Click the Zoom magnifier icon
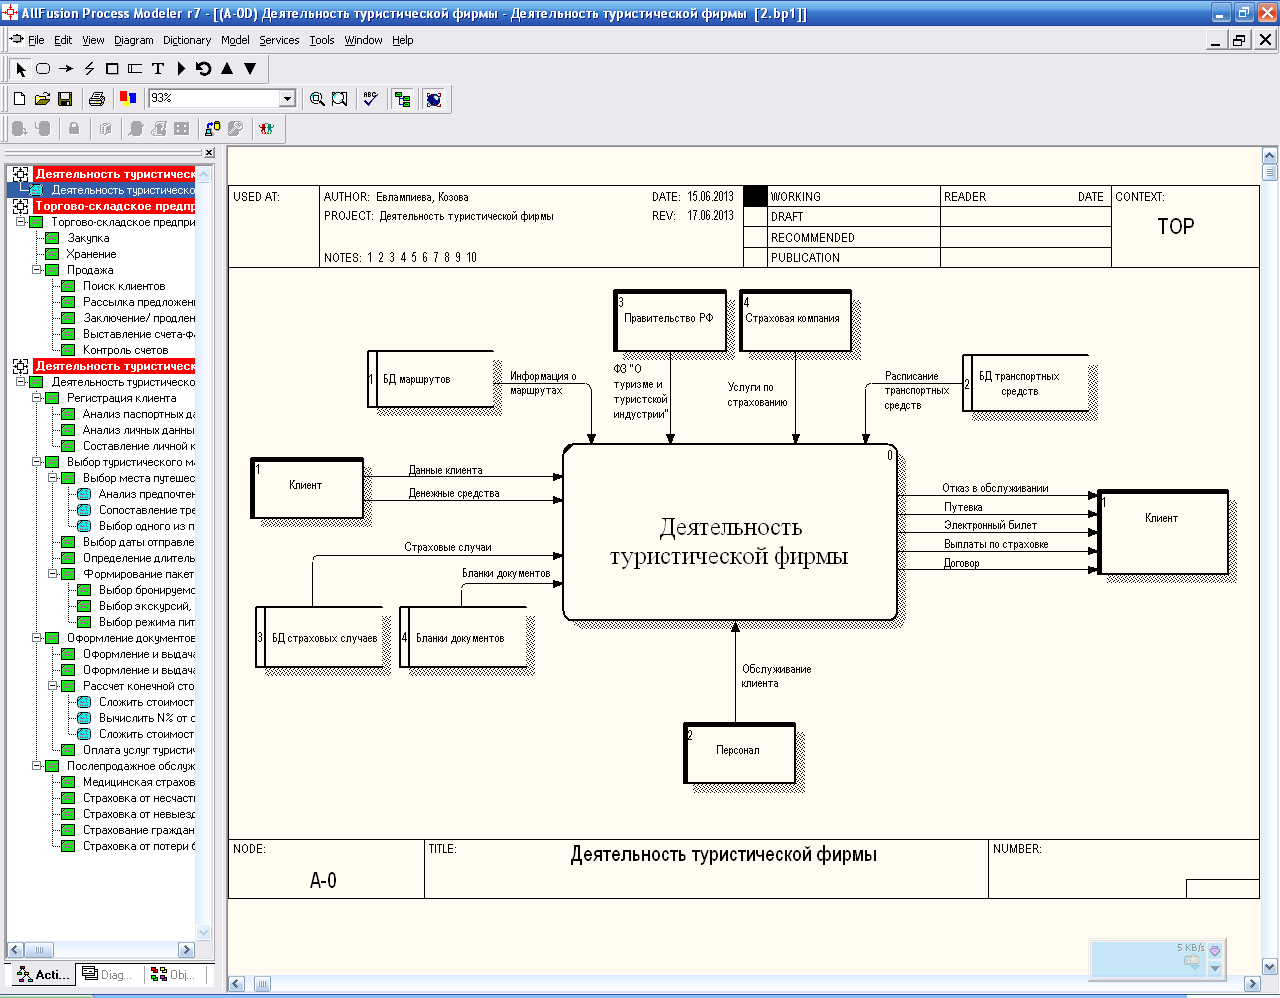 coord(317,99)
